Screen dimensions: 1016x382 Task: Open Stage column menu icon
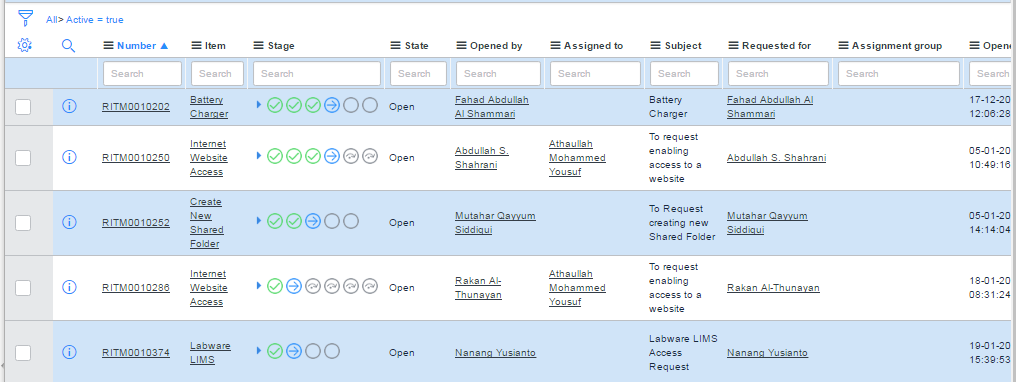tap(259, 46)
